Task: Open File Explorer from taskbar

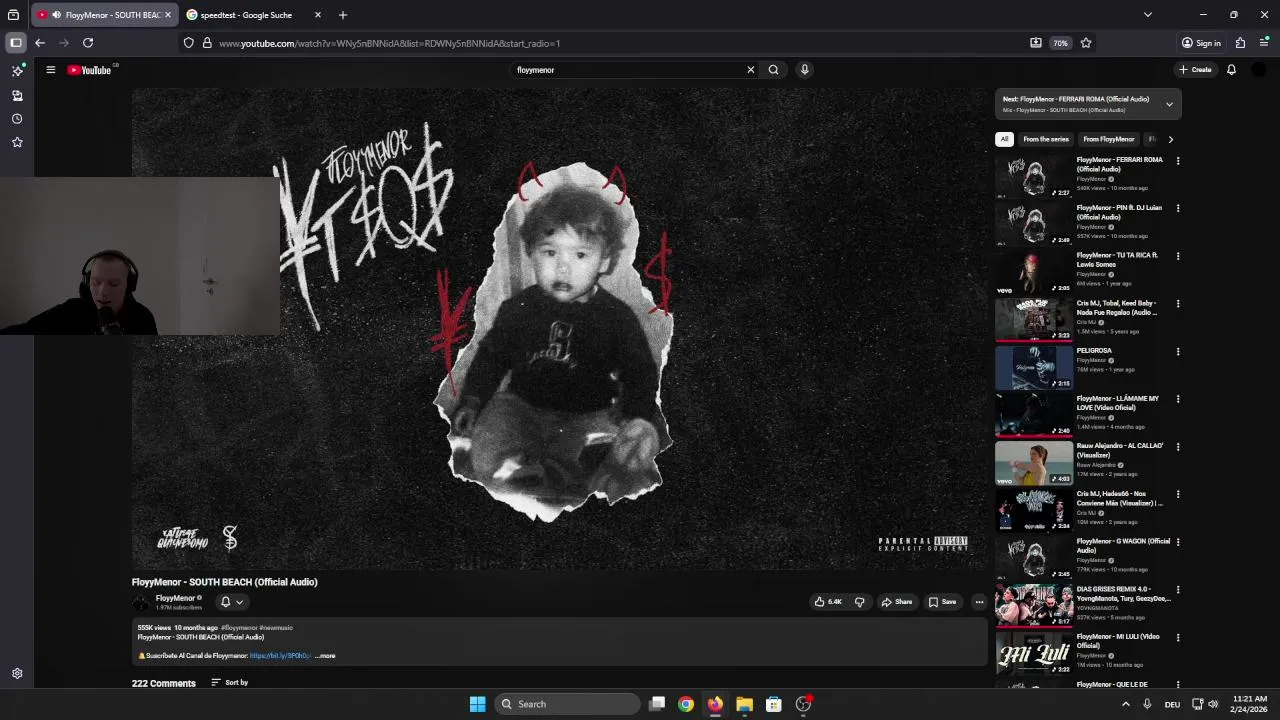Action: click(x=744, y=704)
